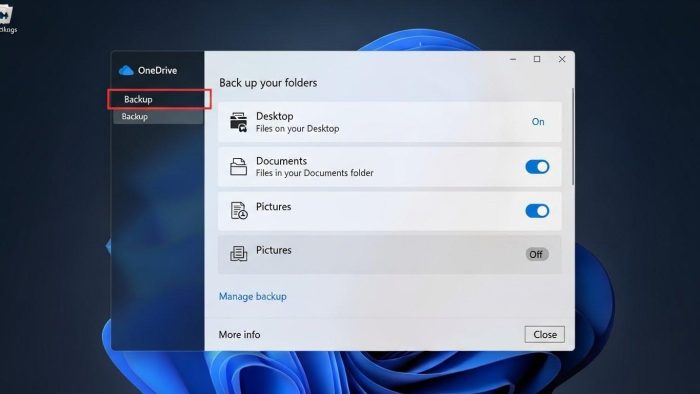Turn off the Documents backup toggle
This screenshot has width=700, height=394.
pyautogui.click(x=537, y=167)
